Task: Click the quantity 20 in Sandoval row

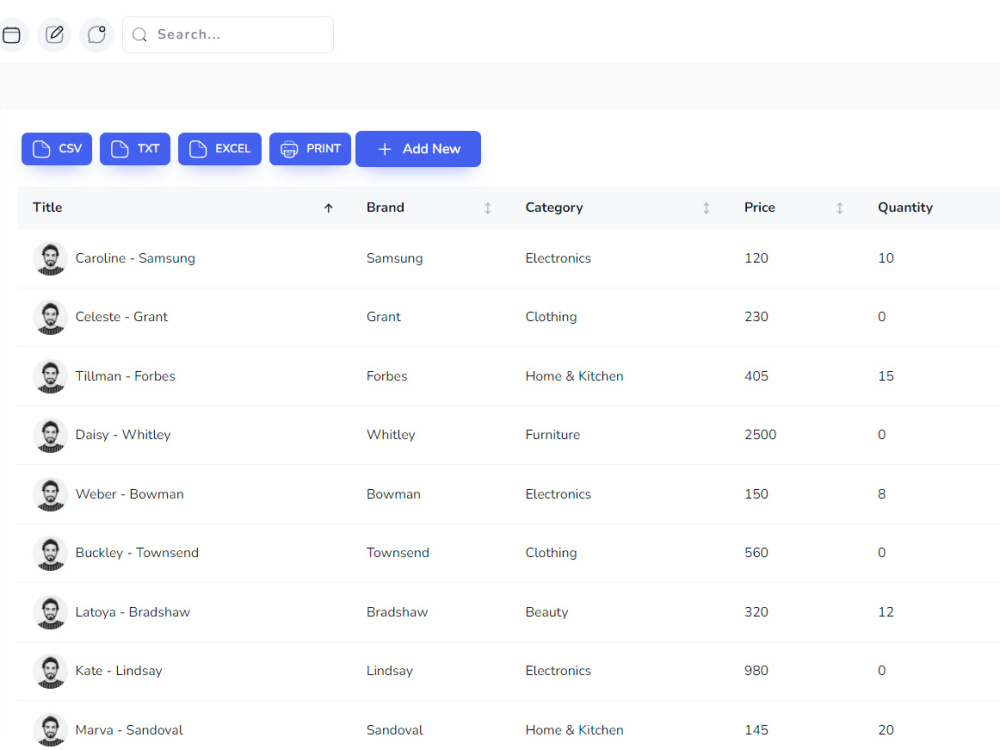Action: [886, 730]
